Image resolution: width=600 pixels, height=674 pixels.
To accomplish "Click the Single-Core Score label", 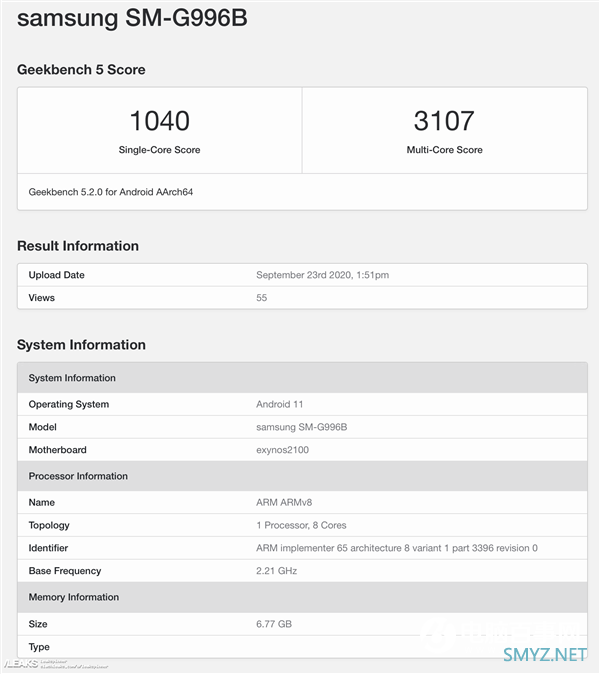I will click(x=159, y=150).
